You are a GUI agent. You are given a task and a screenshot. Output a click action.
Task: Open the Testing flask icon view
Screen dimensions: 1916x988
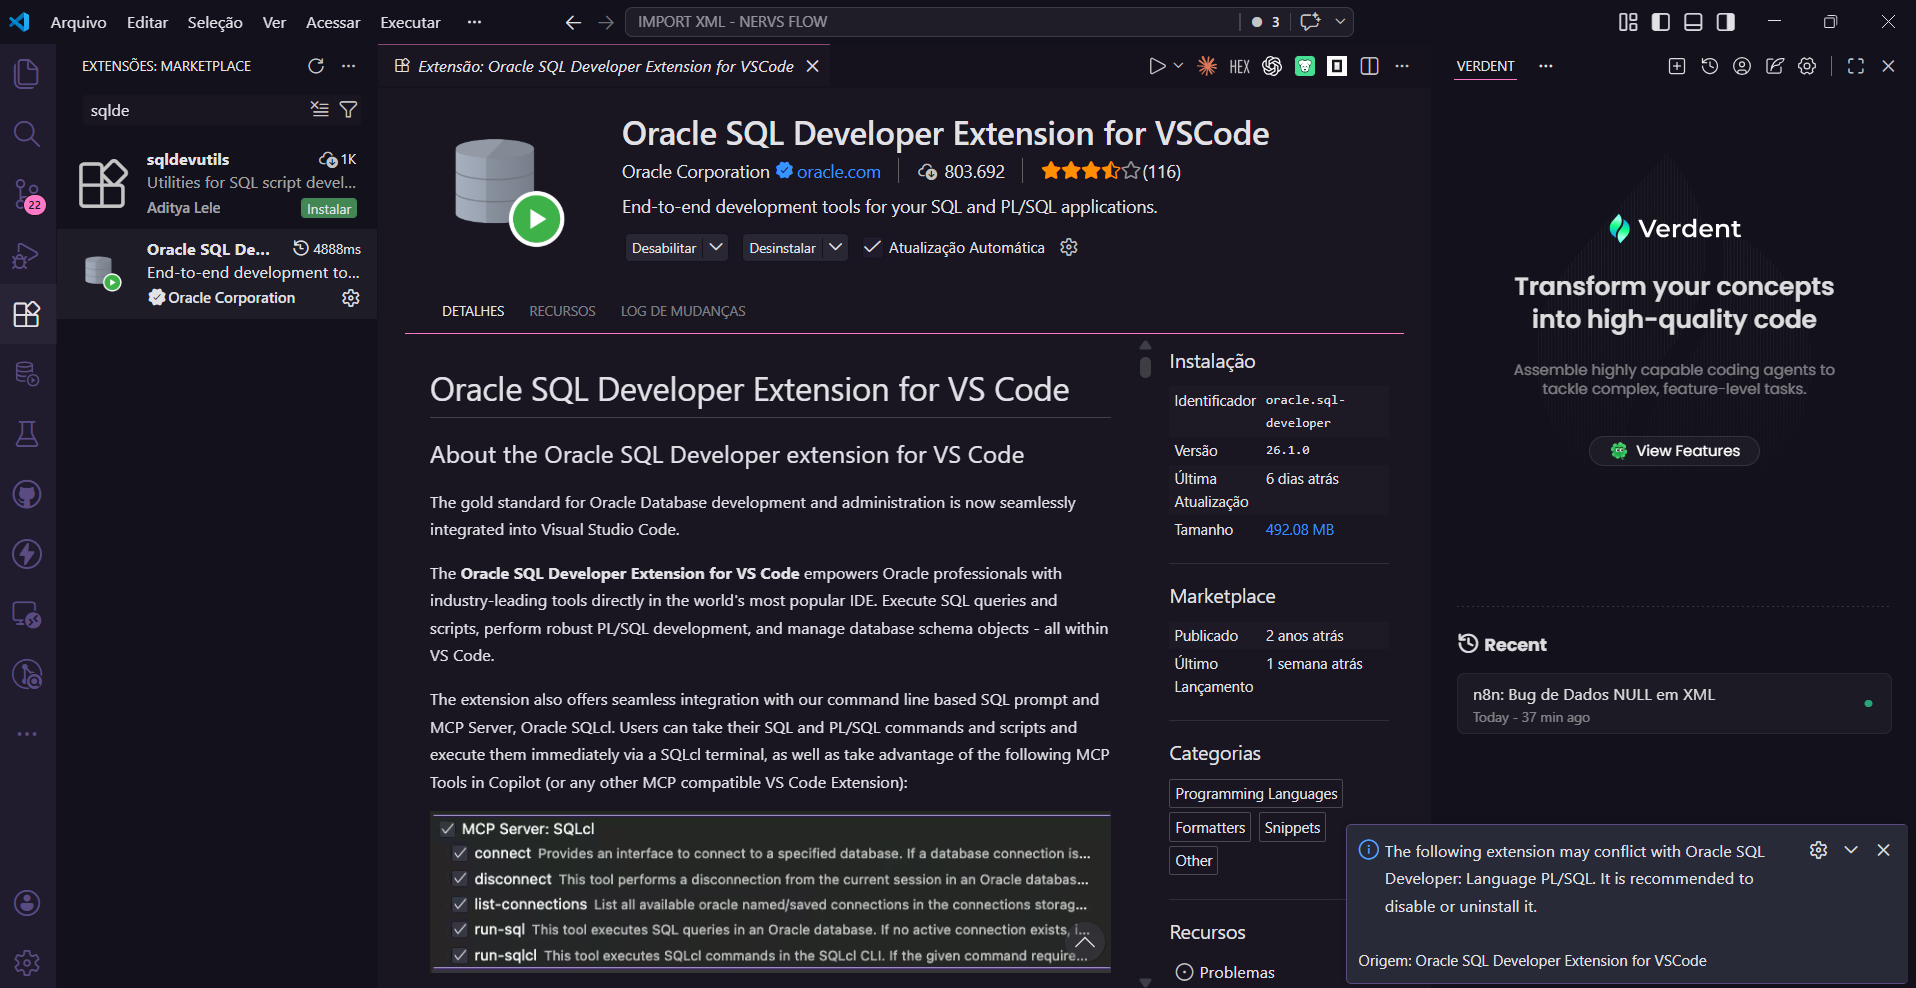(x=27, y=434)
